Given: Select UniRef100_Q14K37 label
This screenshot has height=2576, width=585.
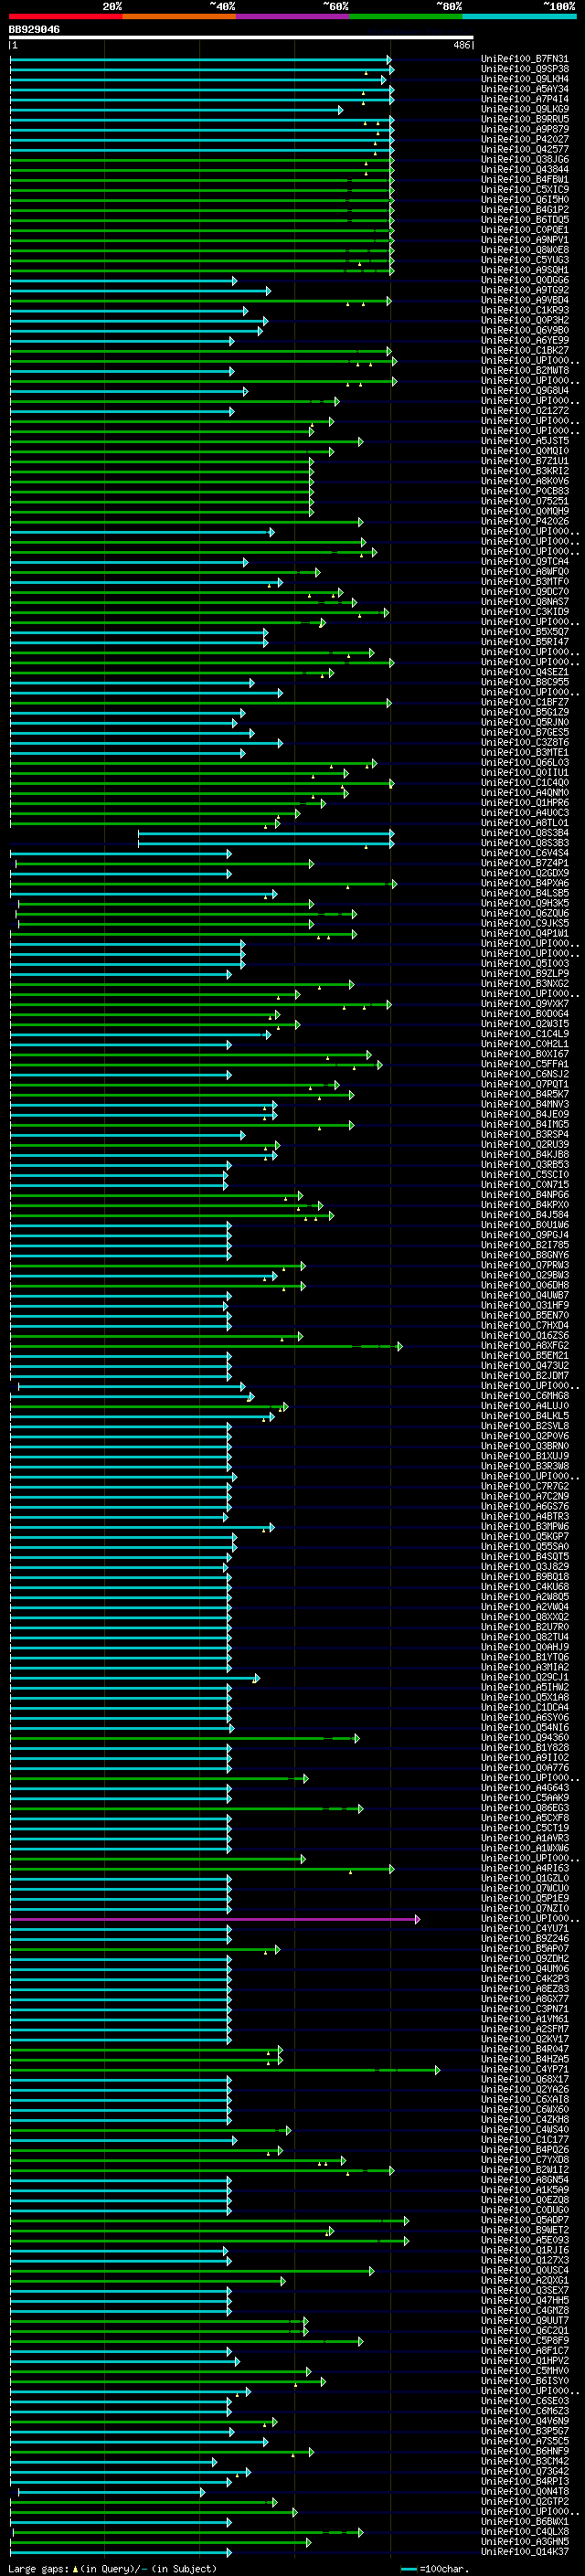Looking at the screenshot, I should 525,2552.
